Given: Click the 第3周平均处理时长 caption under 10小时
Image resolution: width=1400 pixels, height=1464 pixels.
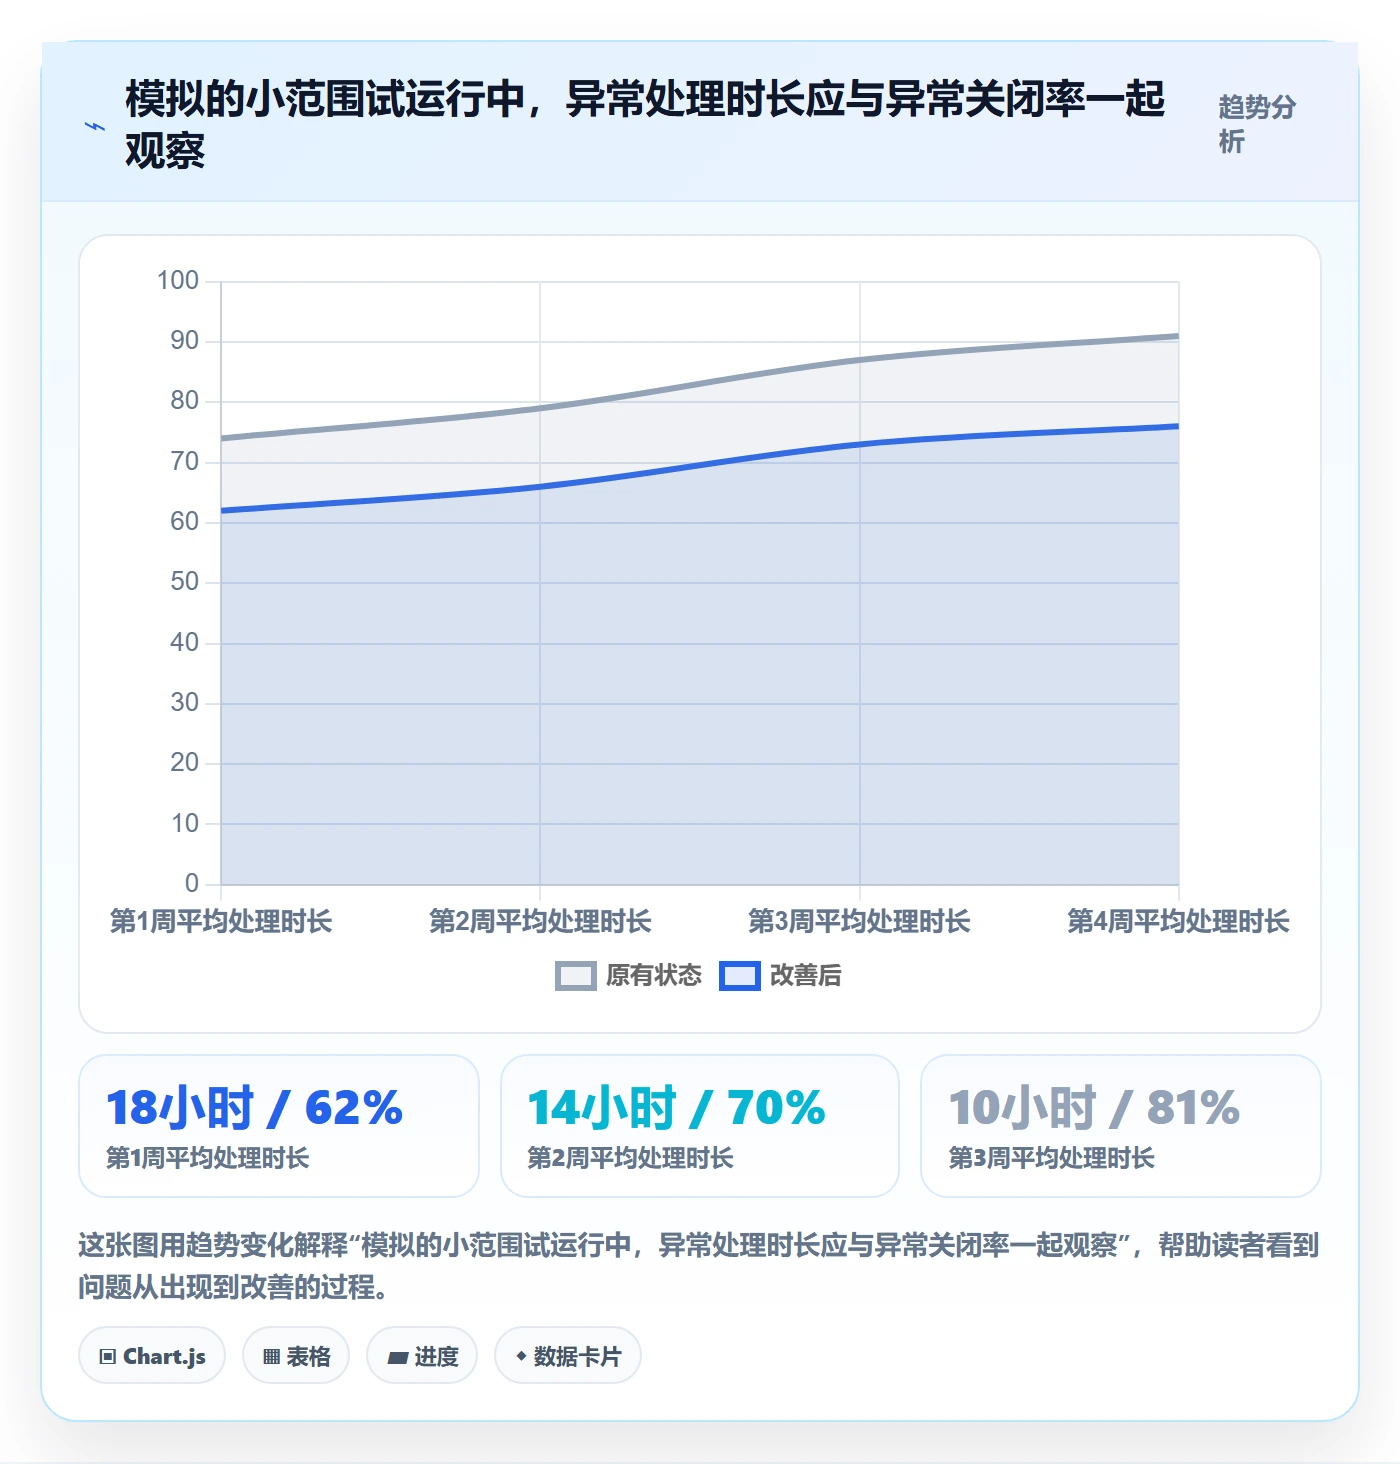Looking at the screenshot, I should (1052, 1158).
